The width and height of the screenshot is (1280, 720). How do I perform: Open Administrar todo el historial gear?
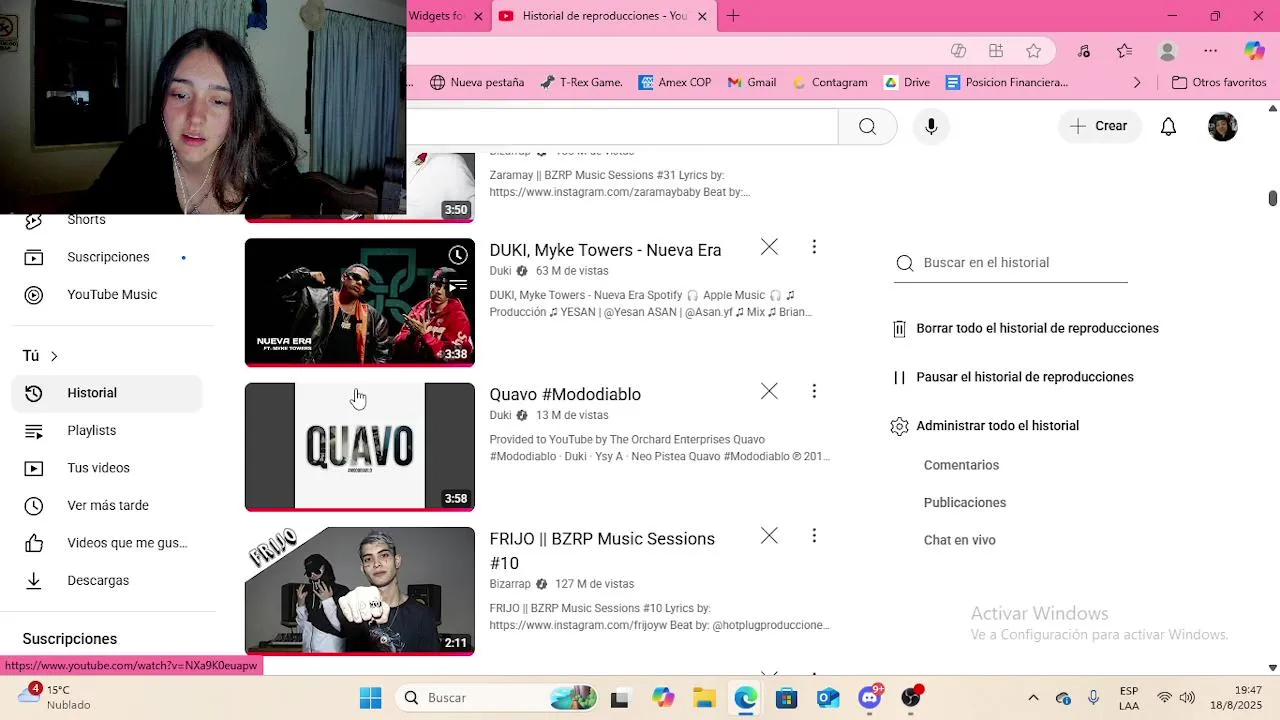899,426
